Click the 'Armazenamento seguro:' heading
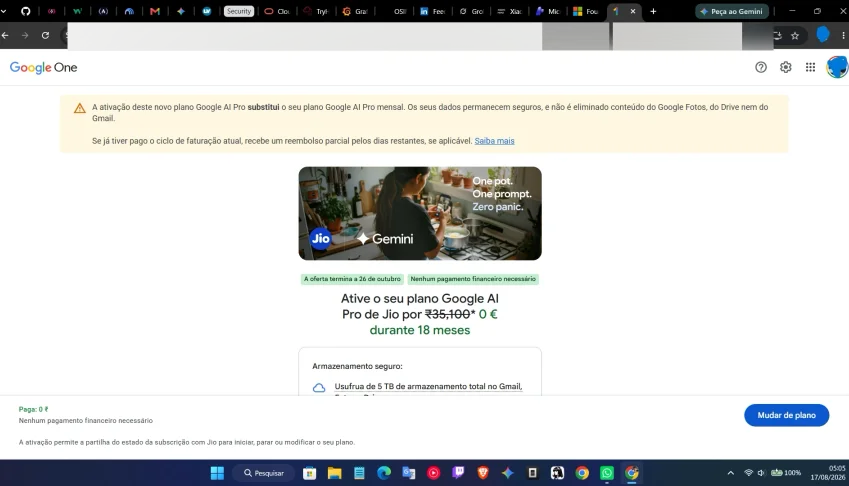This screenshot has width=849, height=486. (x=357, y=366)
